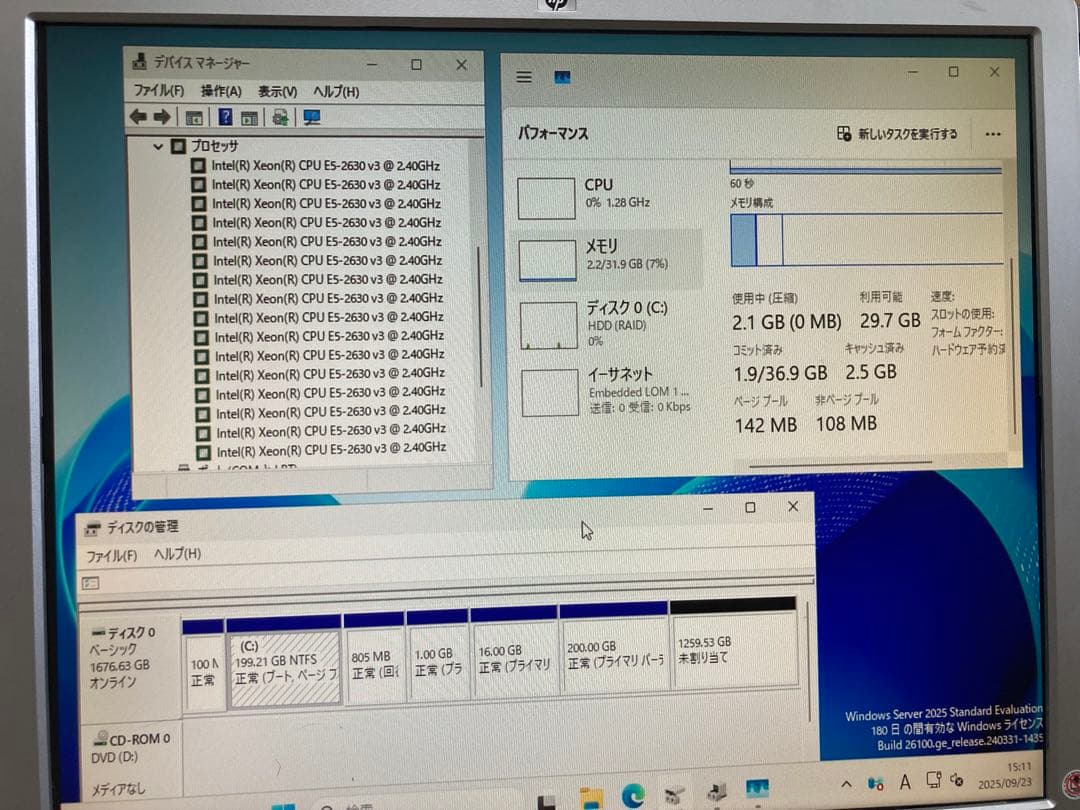The image size is (1080, 810).
Task: Open the ファイル(F) menu in Device Manager
Action: pyautogui.click(x=158, y=90)
